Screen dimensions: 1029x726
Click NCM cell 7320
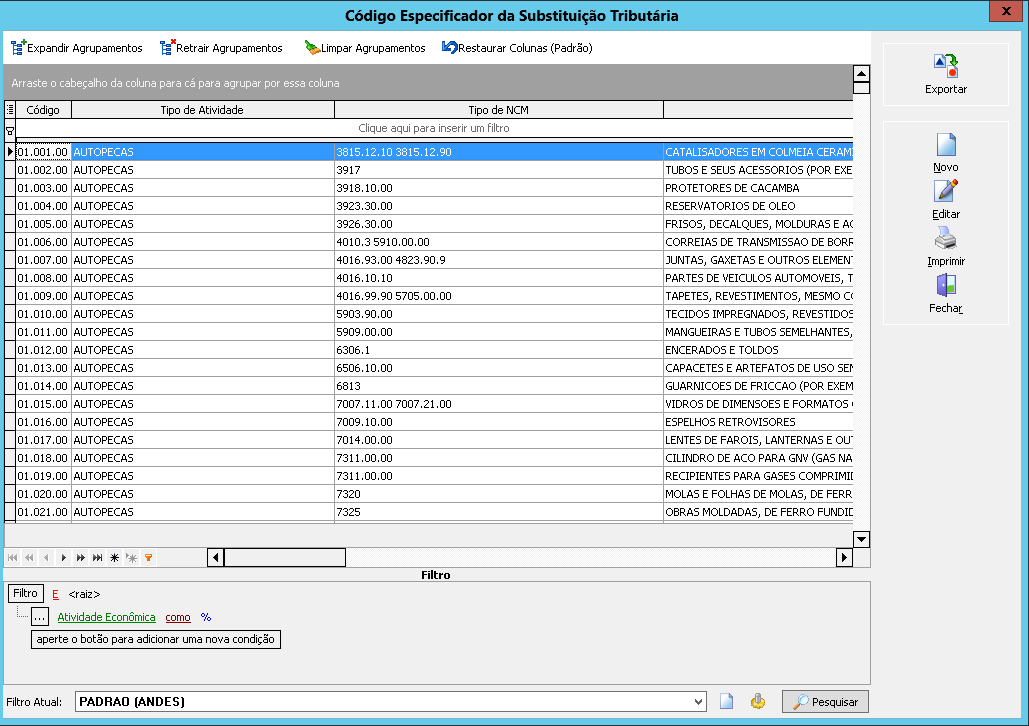tap(499, 494)
